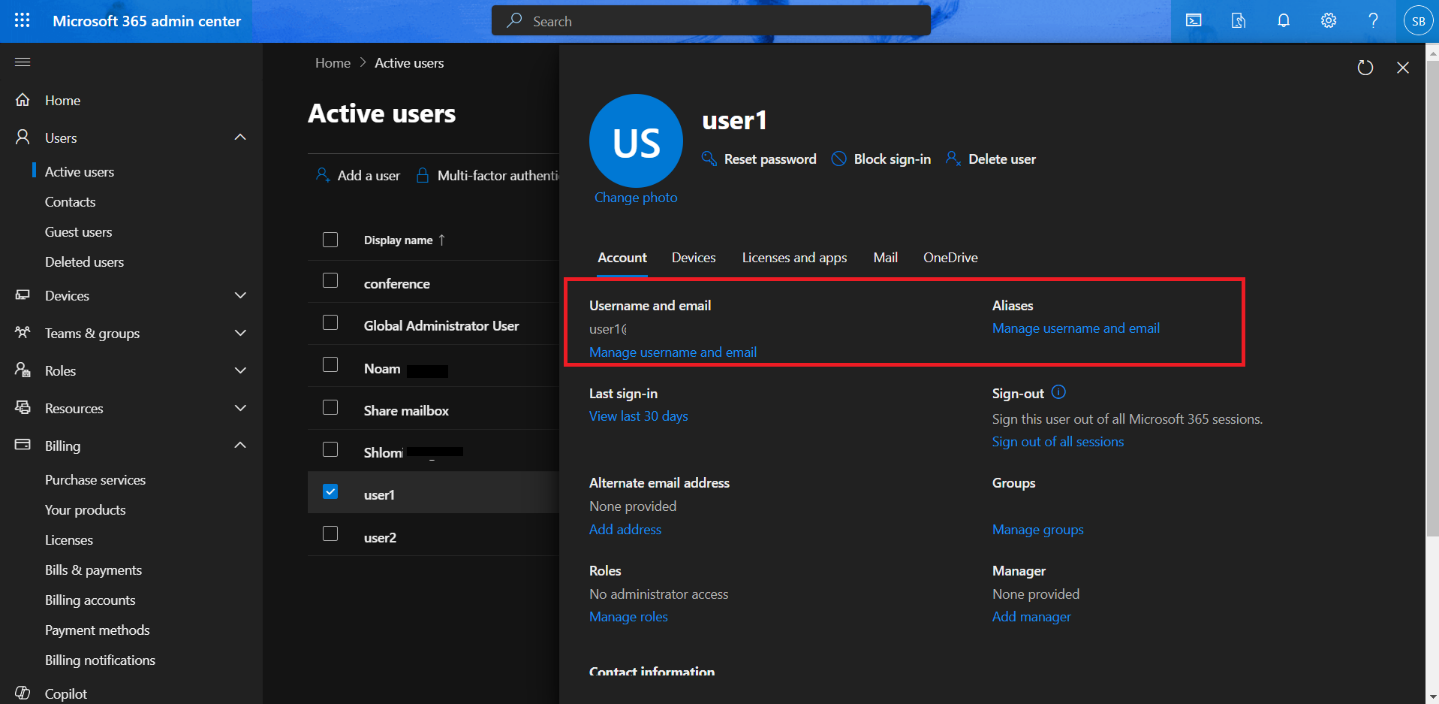Click the Manage roles link

click(628, 617)
